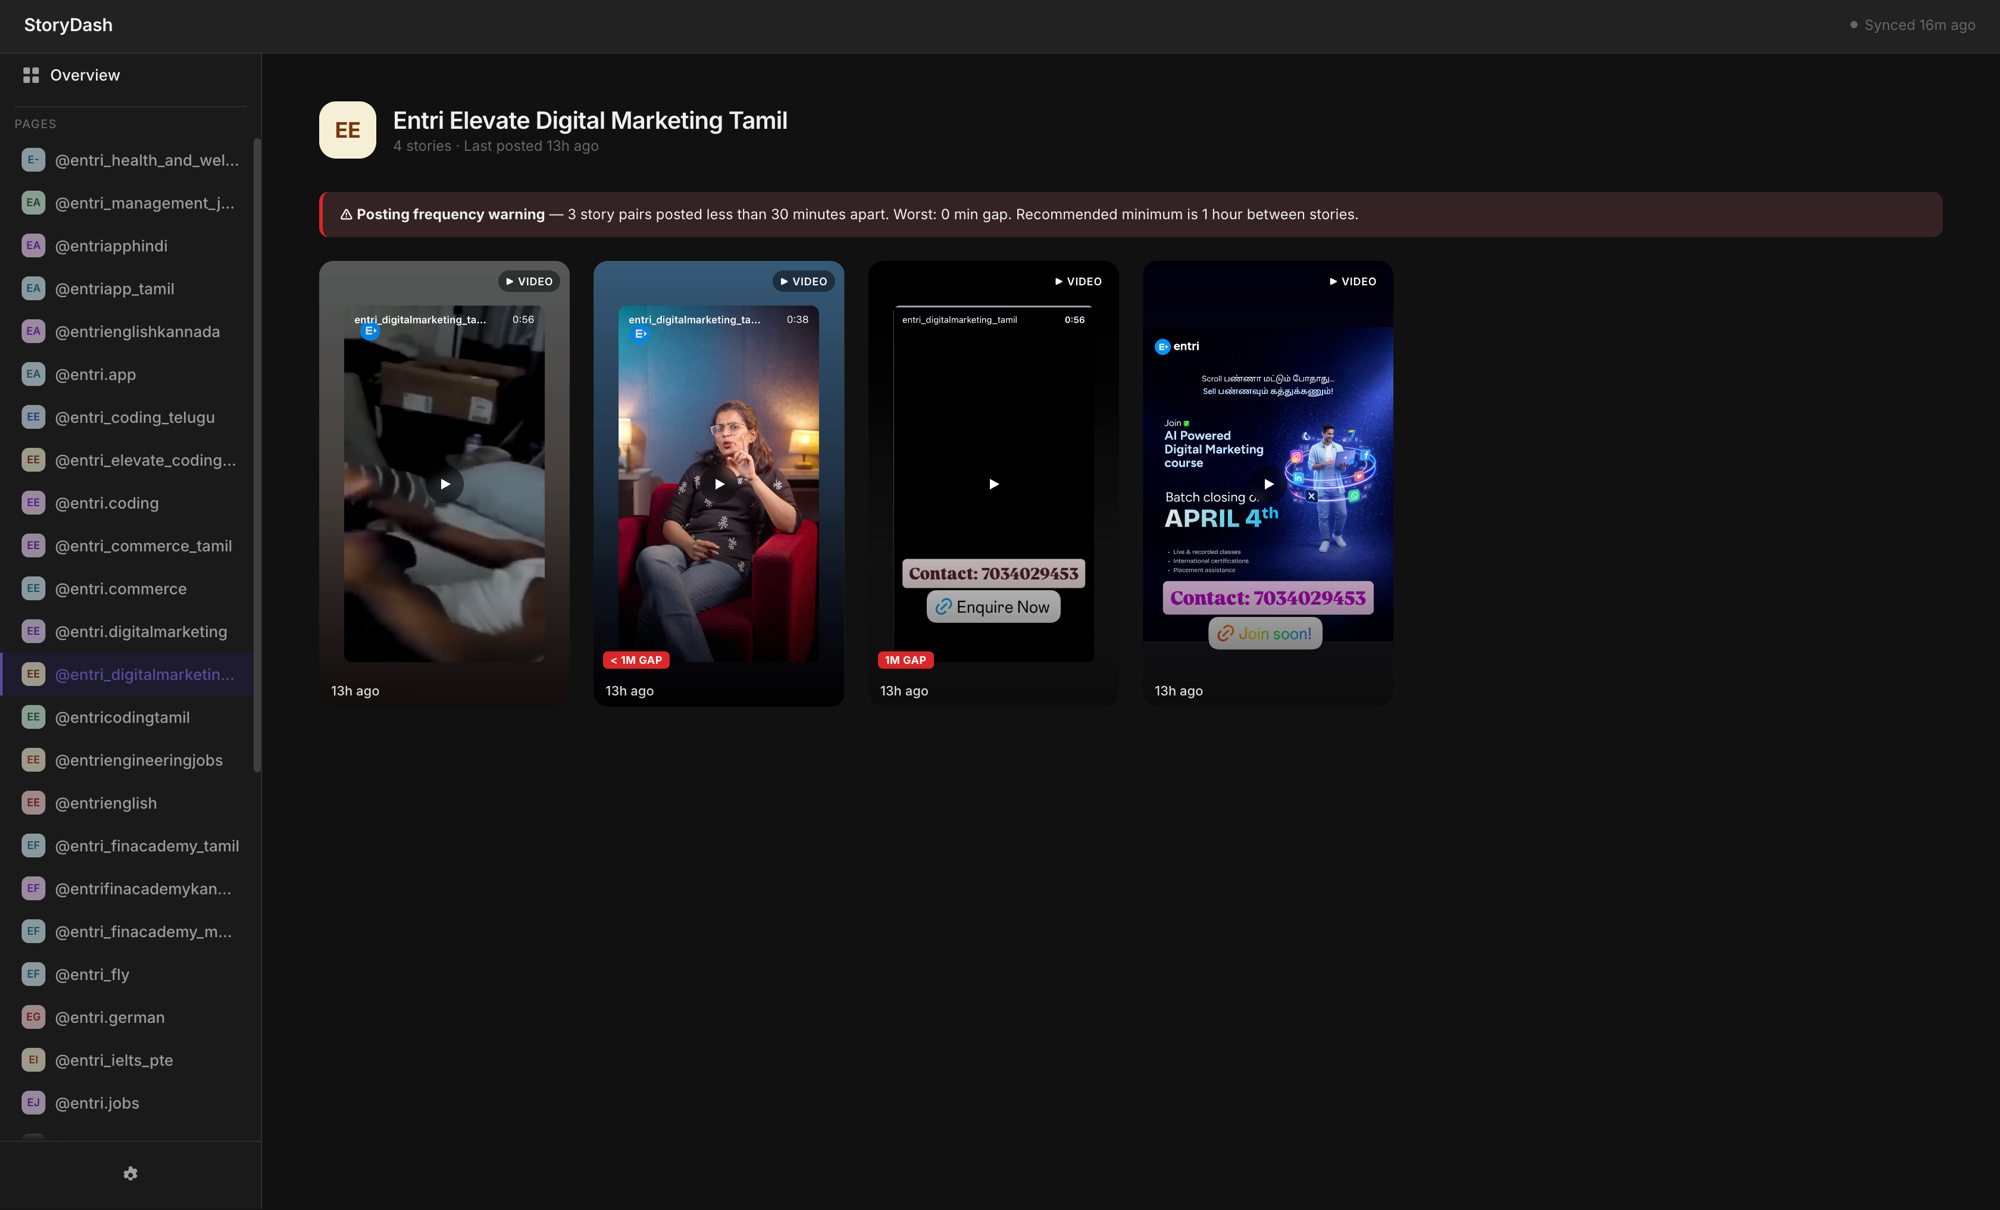
Task: Go to @entricodingtamil page
Action: click(122, 717)
